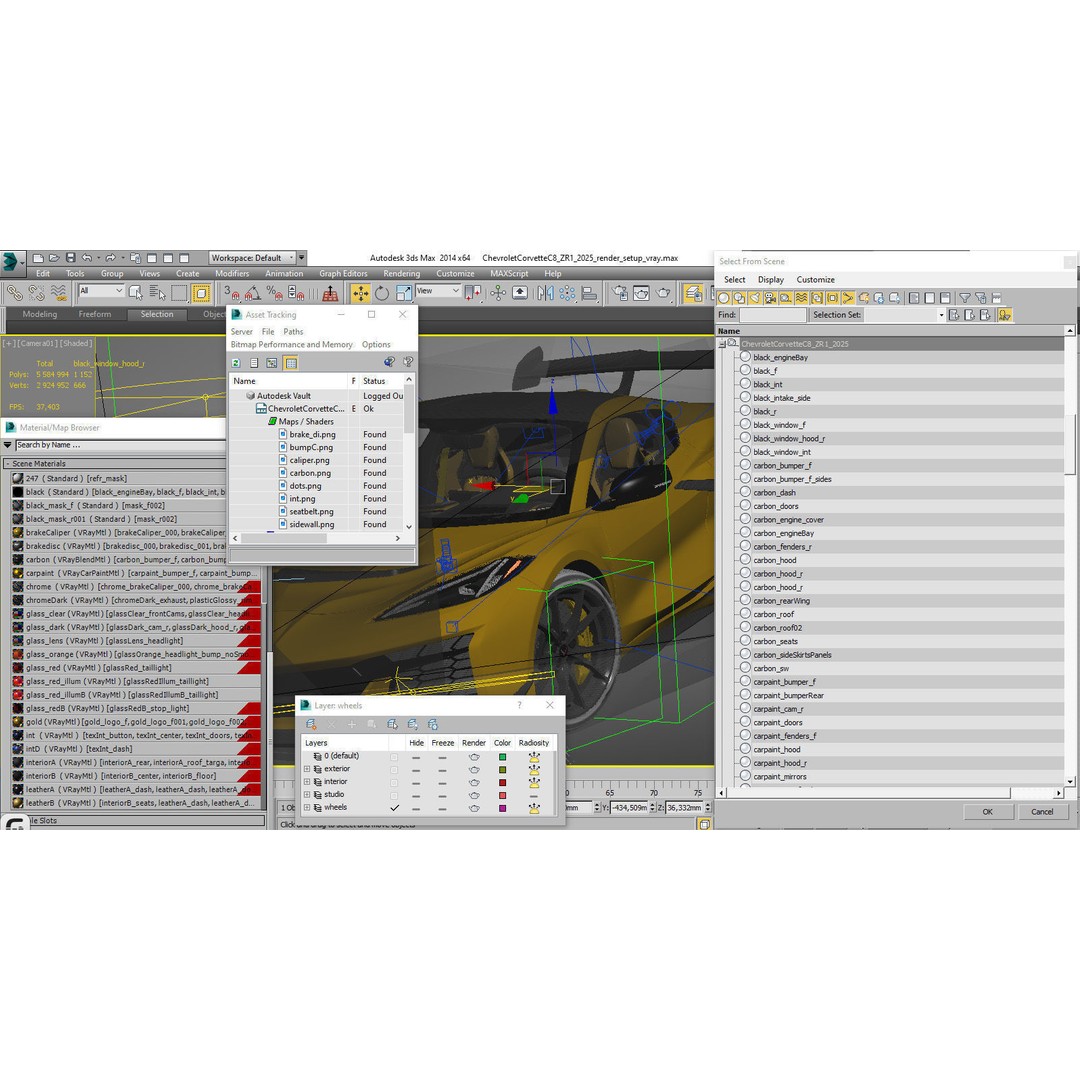Click the Open File folder icon
Screen dimensions: 1080x1080
(54, 258)
